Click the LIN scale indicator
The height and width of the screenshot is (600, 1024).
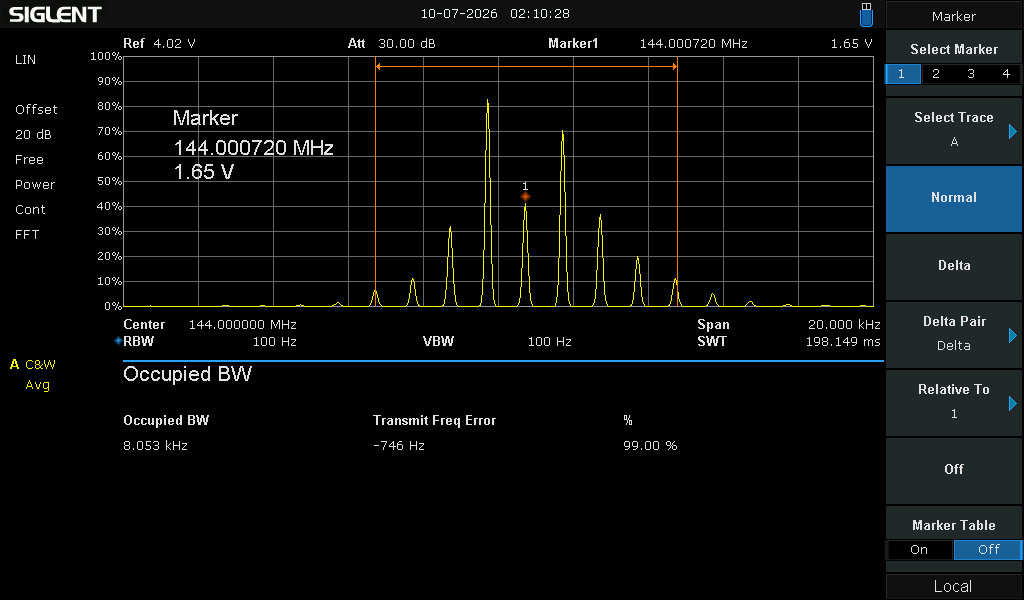coord(25,59)
